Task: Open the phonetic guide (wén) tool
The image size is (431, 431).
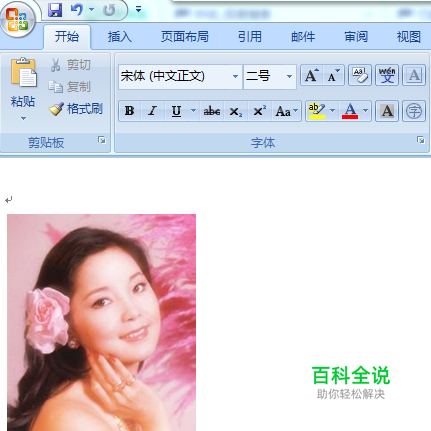Action: pos(387,75)
